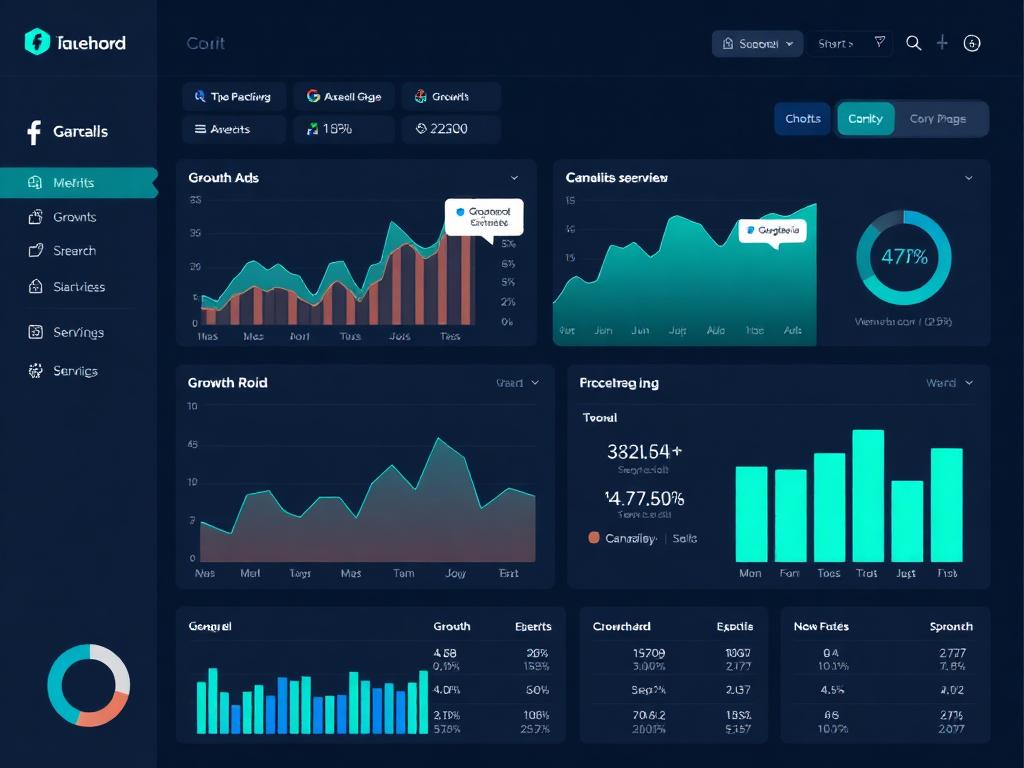Open the Srearch sidebar item icon

[35, 251]
